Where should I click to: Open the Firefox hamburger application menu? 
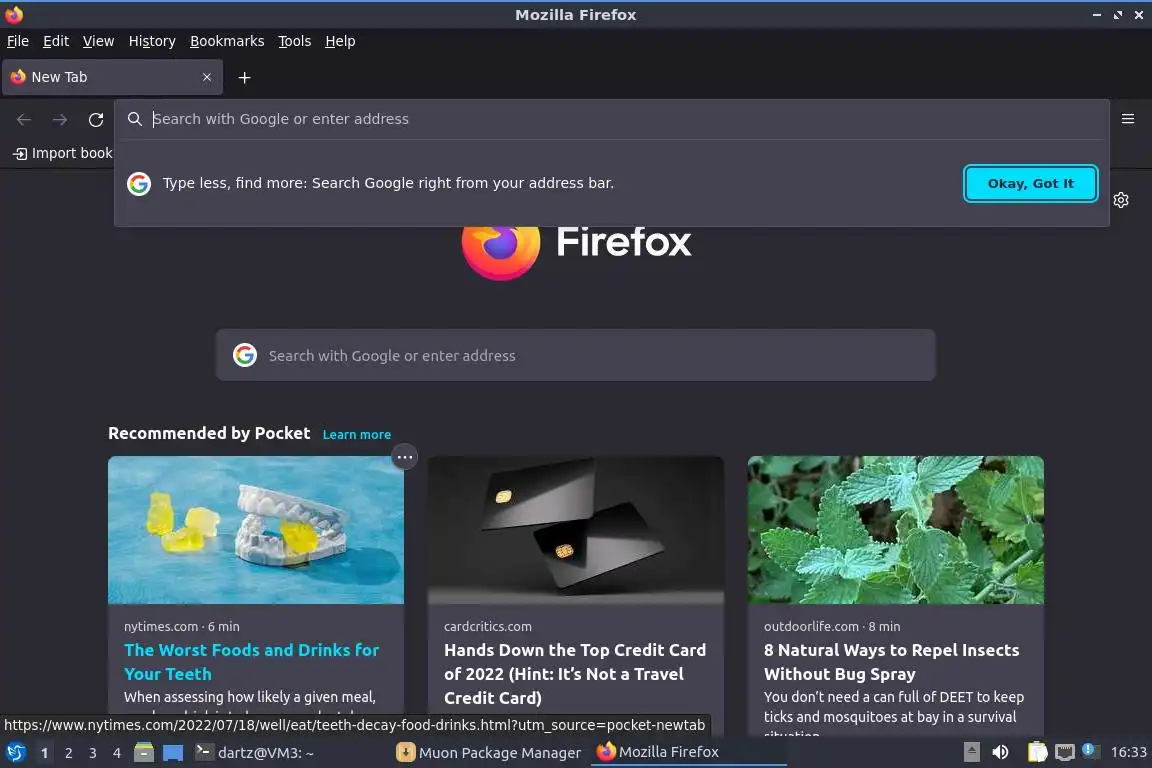(1128, 119)
